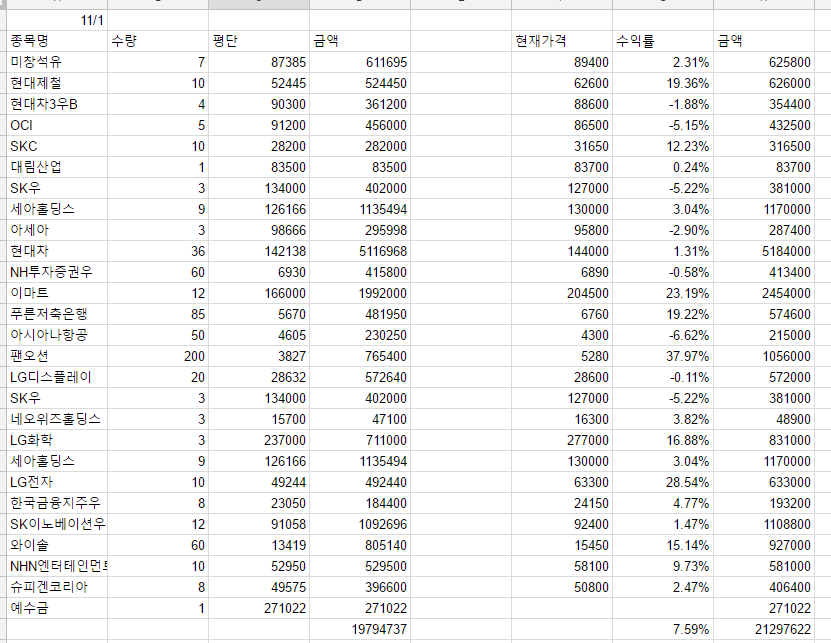Image resolution: width=831 pixels, height=643 pixels.
Task: Select the 현재가격 header cell
Action: (562, 41)
